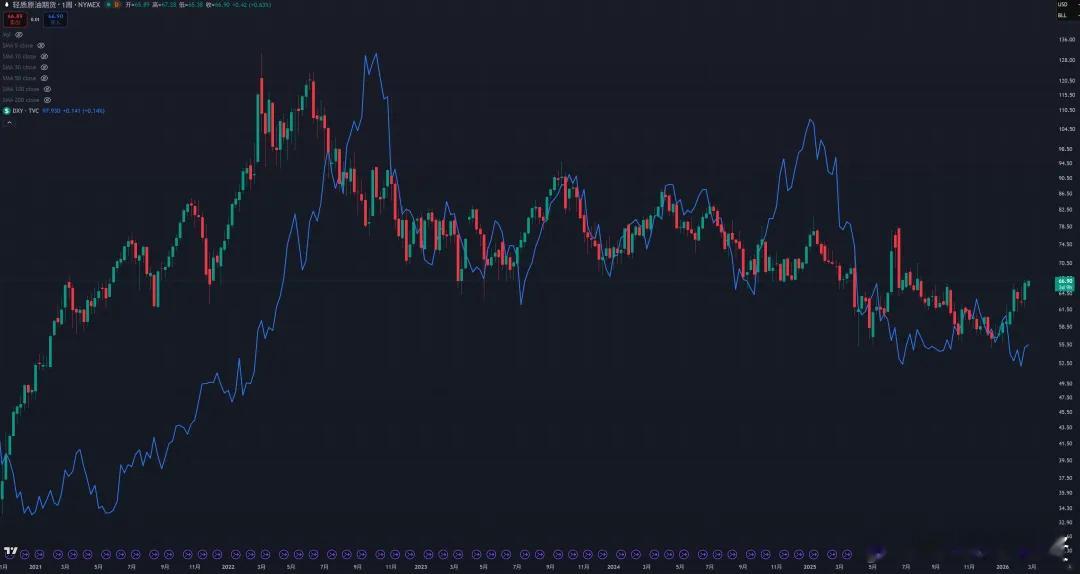Toggle the eye icon beside SMA 50 close

pyautogui.click(x=44, y=78)
